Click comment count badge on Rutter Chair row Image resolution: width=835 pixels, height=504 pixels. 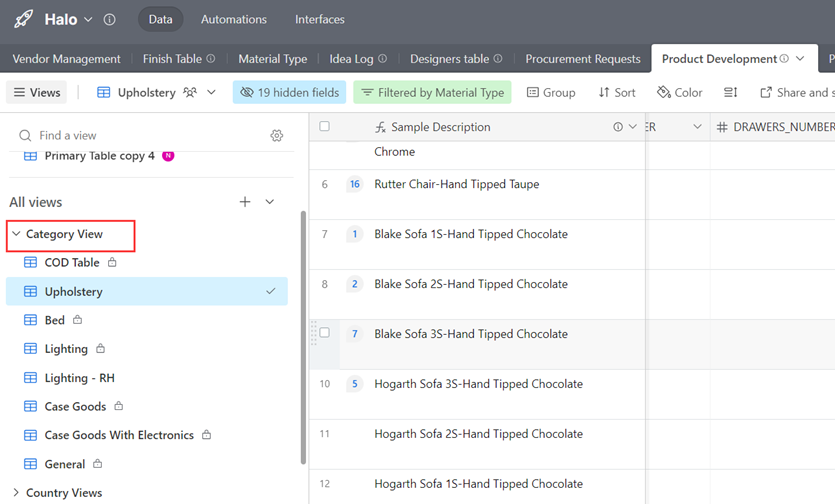click(x=354, y=184)
